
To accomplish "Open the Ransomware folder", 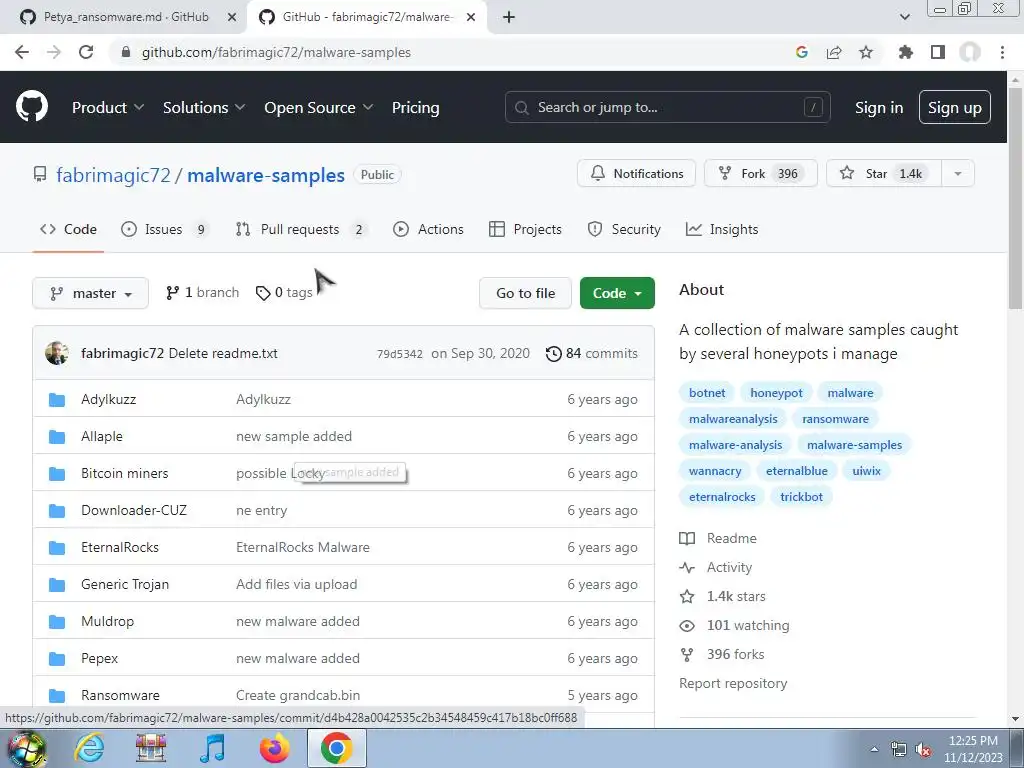I will point(120,696).
